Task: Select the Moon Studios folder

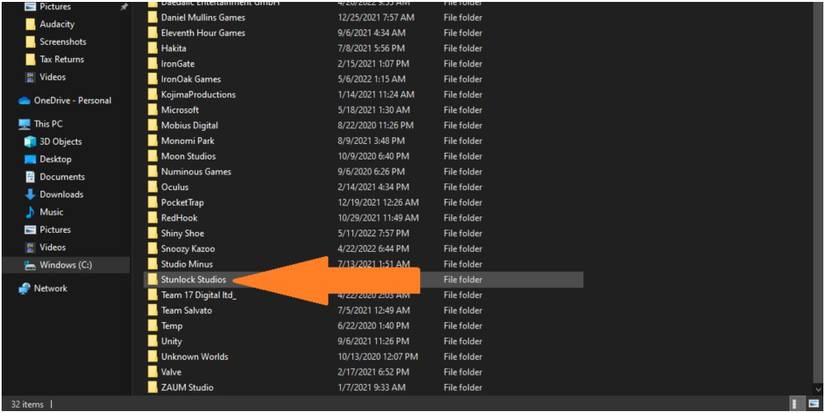Action: [x=189, y=156]
